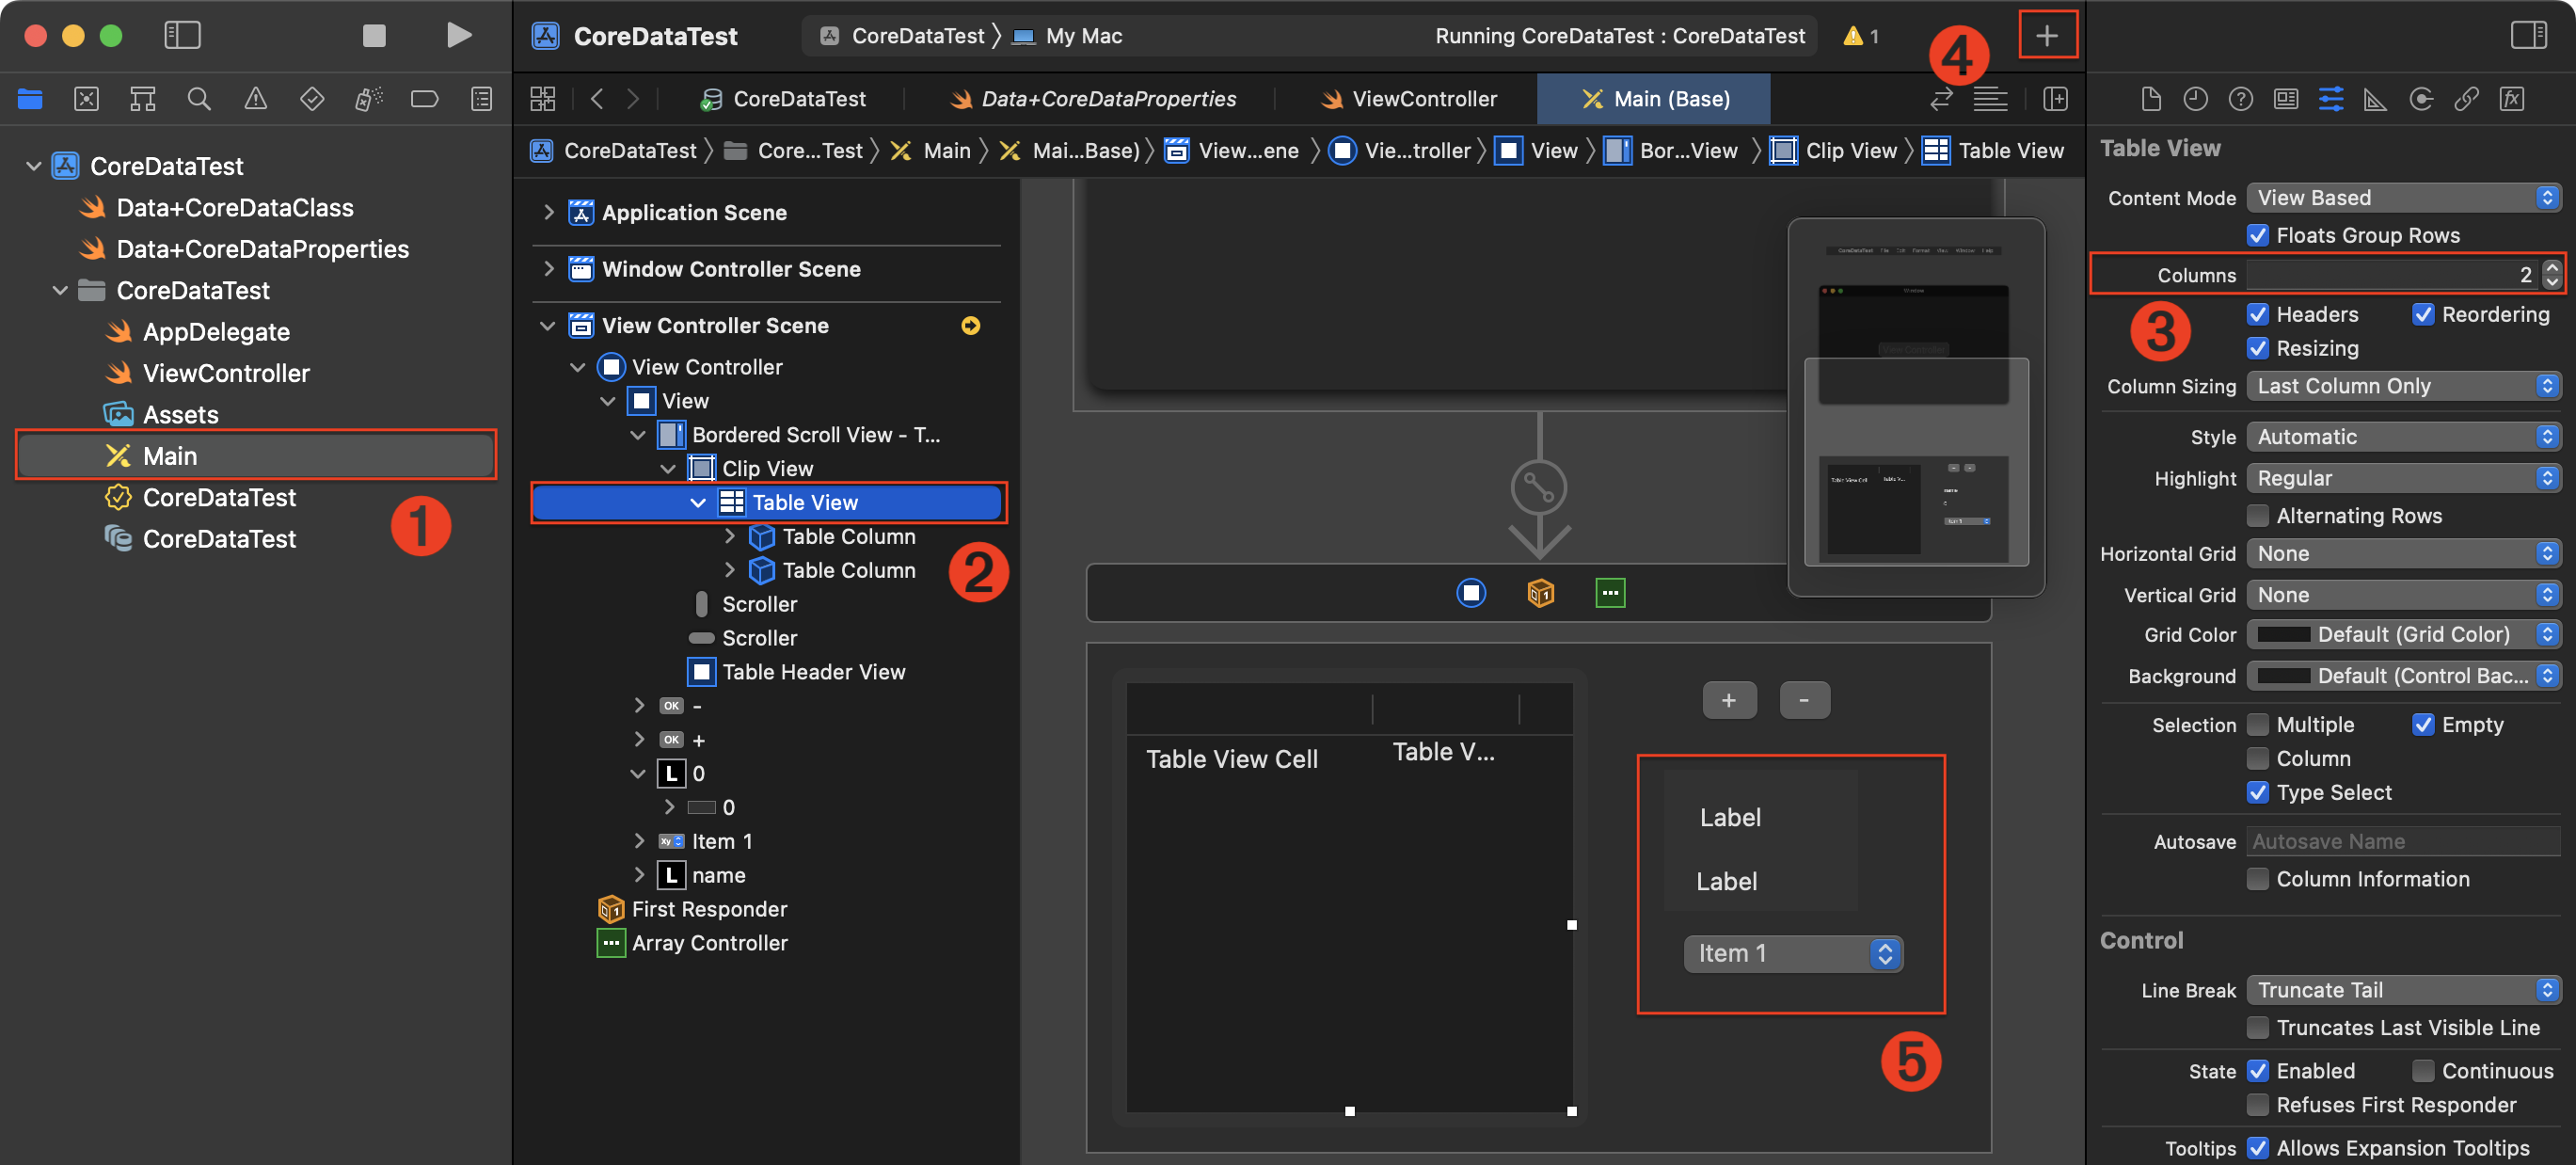Click the Run (play) button
Image resolution: width=2576 pixels, height=1165 pixels.
tap(458, 35)
